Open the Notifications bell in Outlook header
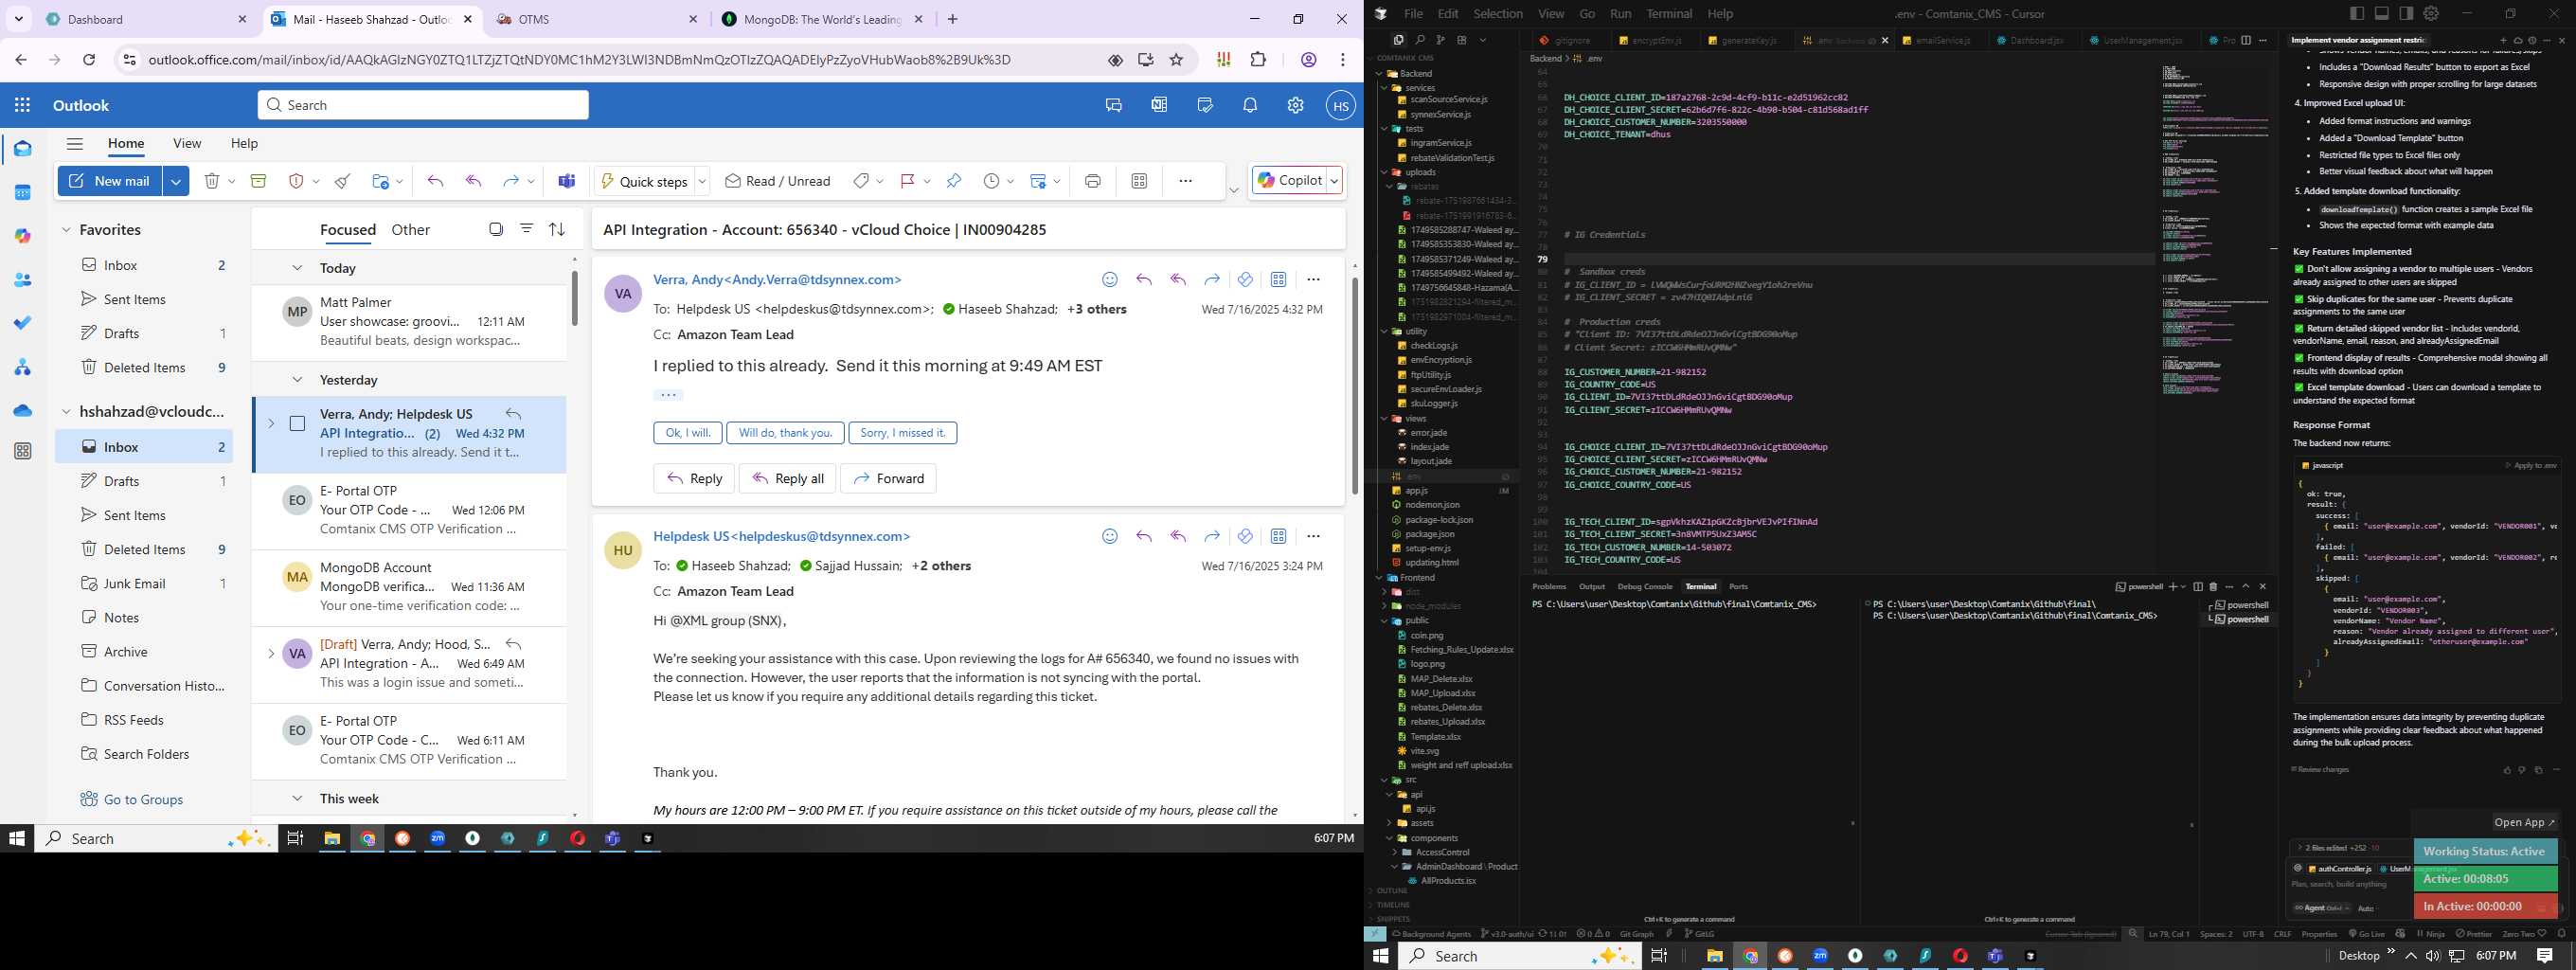The height and width of the screenshot is (970, 2576). pyautogui.click(x=1250, y=105)
